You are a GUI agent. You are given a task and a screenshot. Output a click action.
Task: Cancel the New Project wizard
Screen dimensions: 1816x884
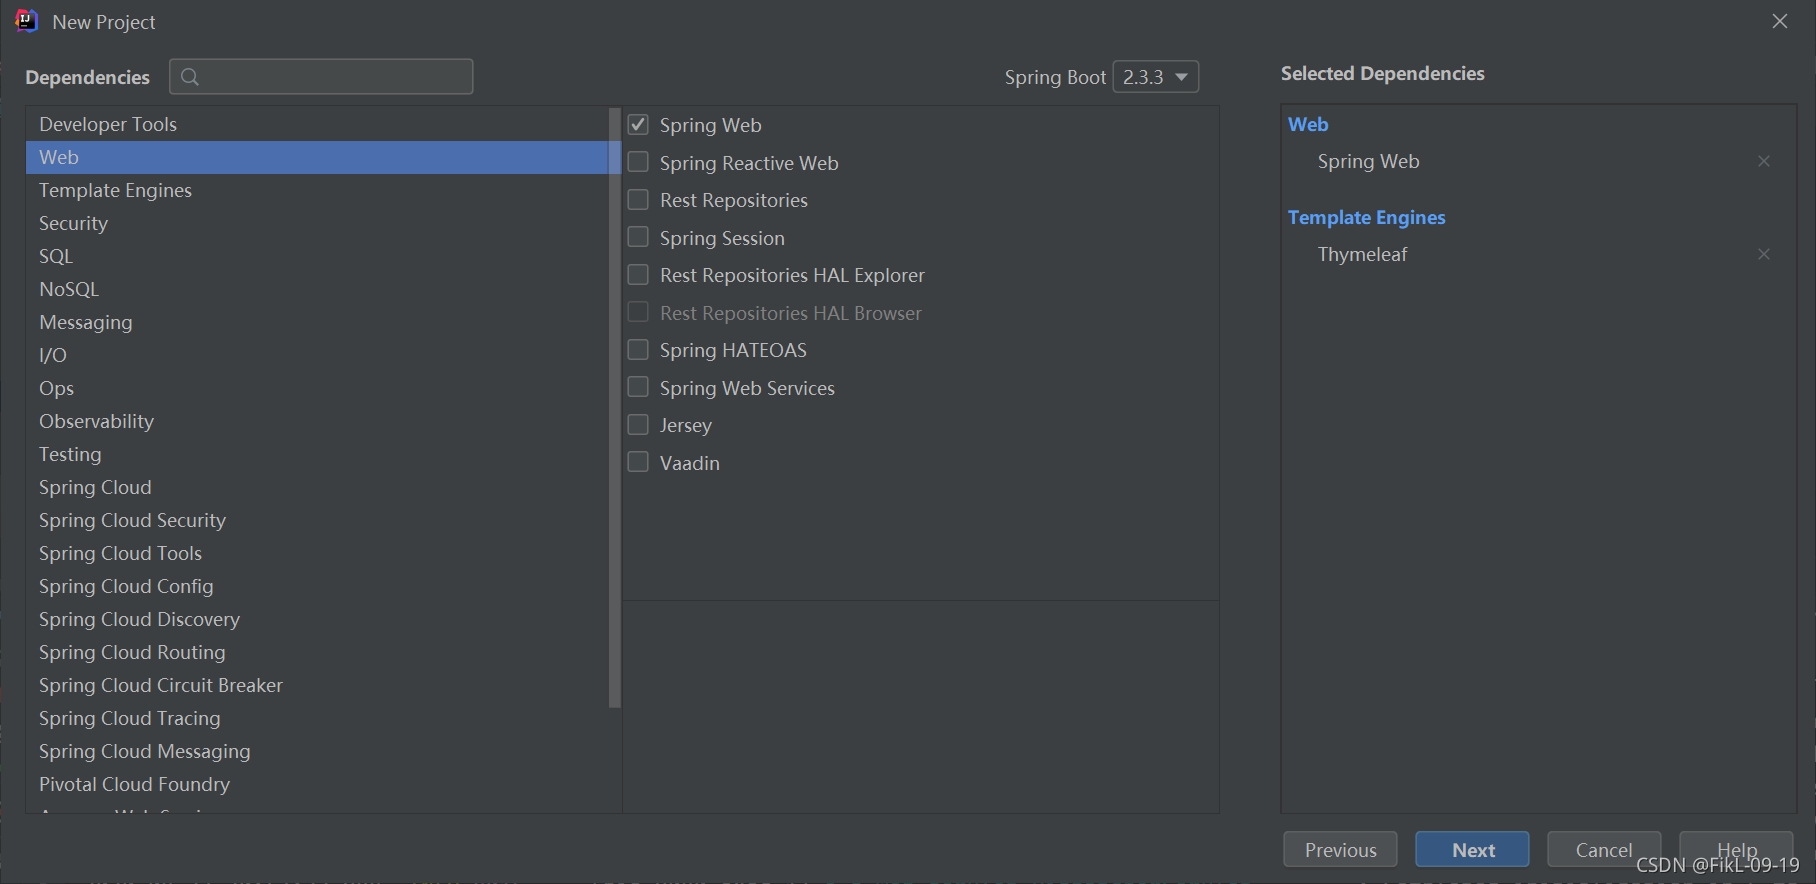click(x=1604, y=850)
